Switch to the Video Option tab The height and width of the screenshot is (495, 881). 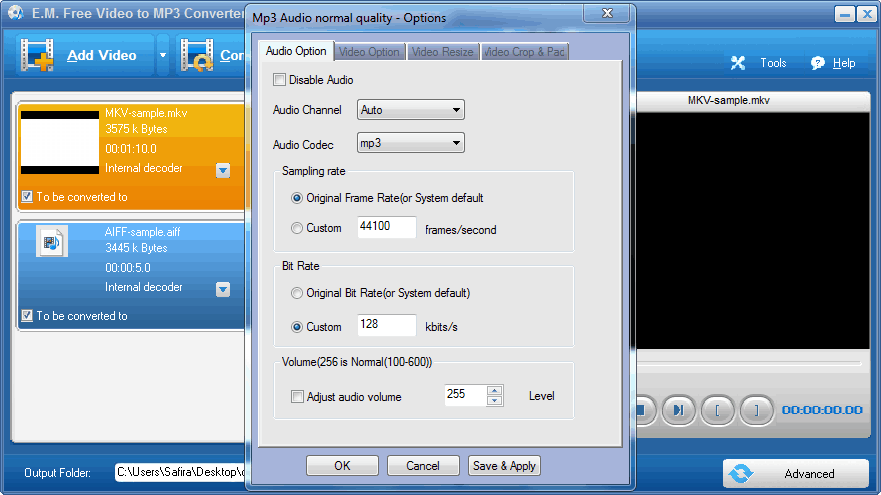(x=369, y=52)
